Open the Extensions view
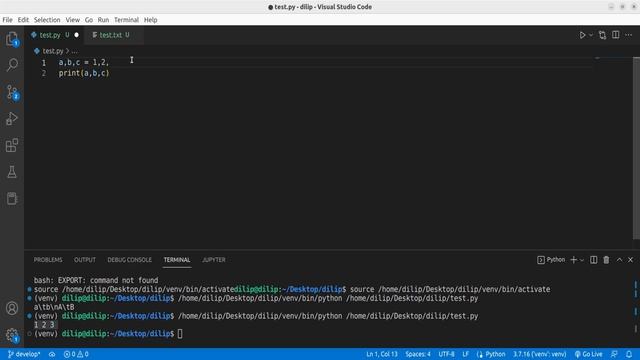Image resolution: width=640 pixels, height=360 pixels. pos(12,145)
